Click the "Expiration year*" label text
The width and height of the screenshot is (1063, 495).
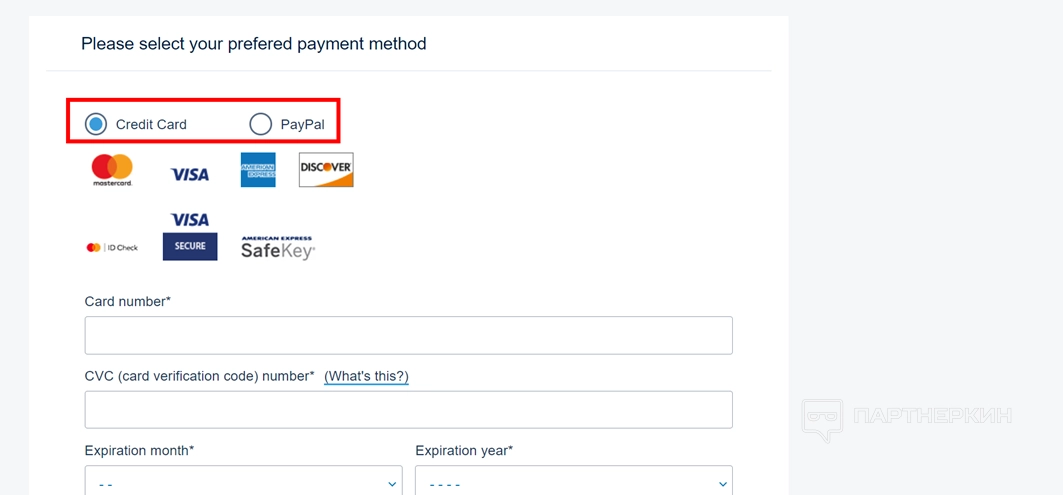[x=464, y=451]
